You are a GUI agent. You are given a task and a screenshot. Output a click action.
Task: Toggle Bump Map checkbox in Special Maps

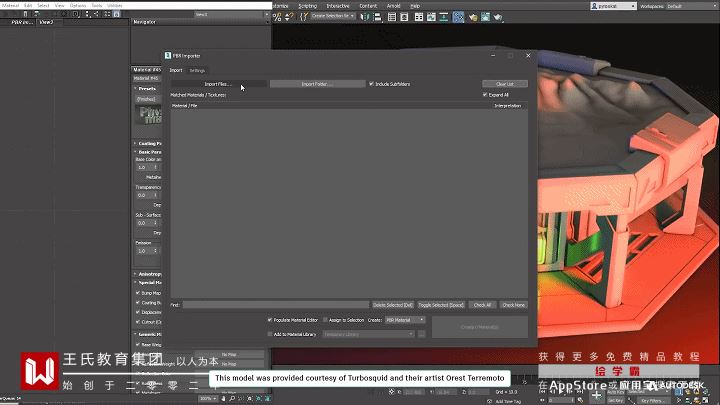(x=138, y=292)
